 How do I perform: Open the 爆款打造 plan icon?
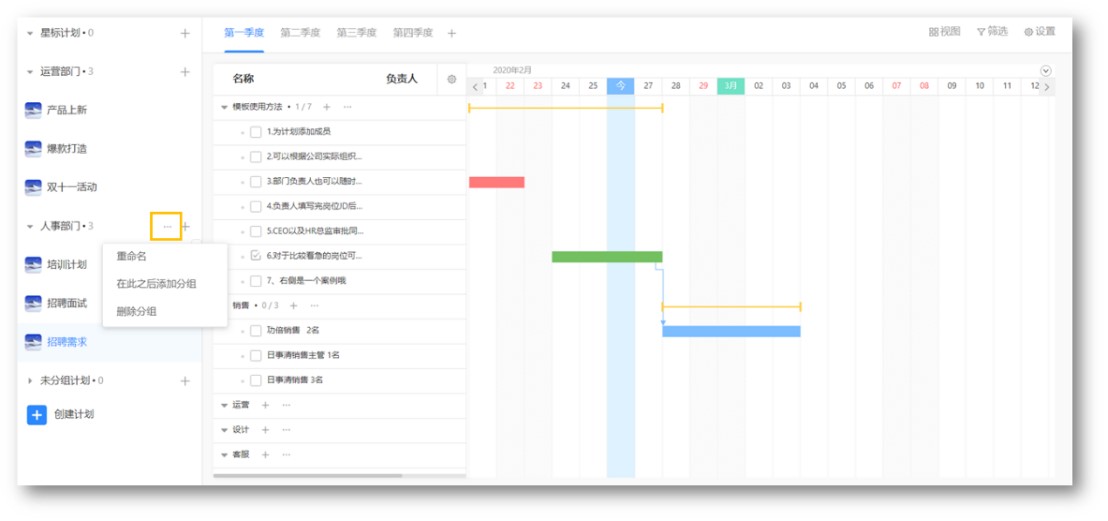coord(33,148)
